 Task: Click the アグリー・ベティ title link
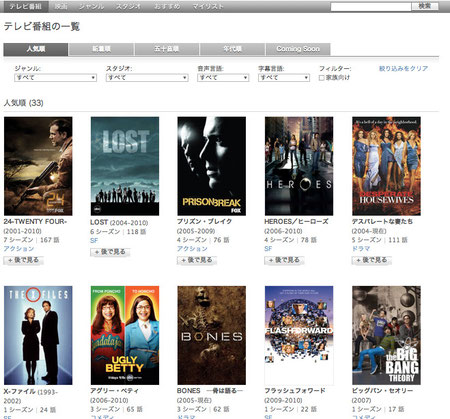tap(114, 391)
